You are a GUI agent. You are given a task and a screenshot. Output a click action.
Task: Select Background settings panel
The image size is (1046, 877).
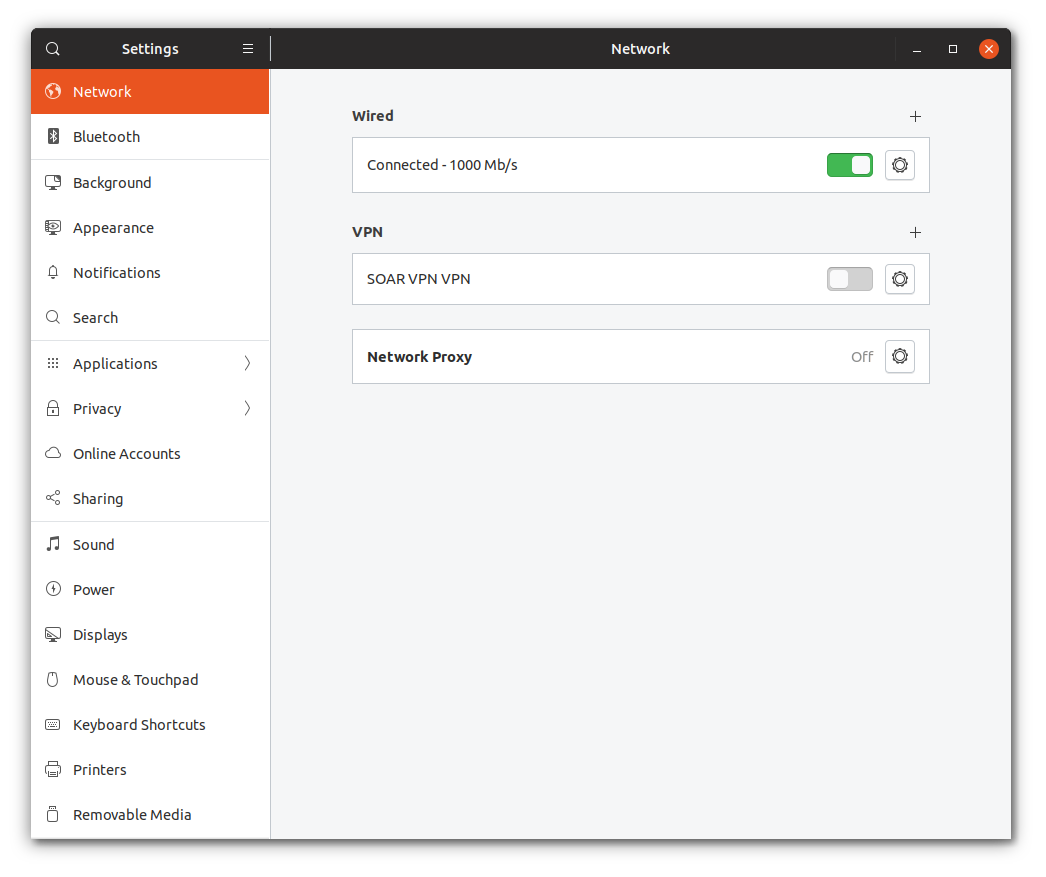150,183
